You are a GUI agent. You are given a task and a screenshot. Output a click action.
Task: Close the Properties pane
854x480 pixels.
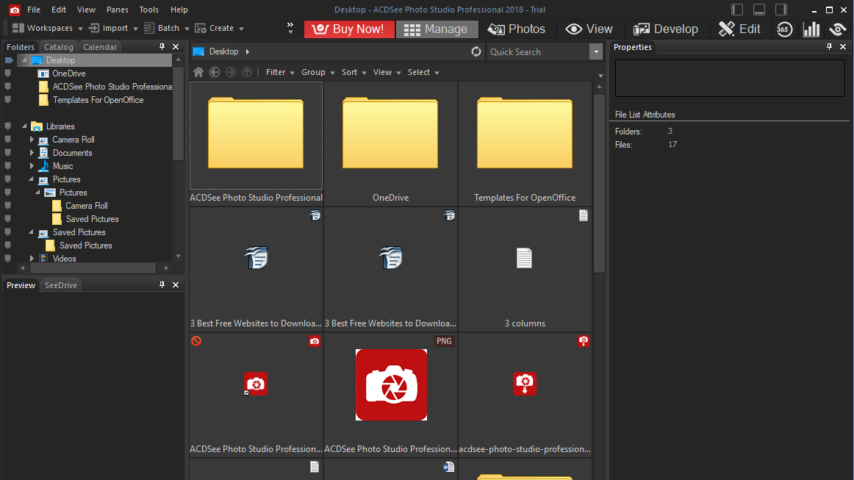point(843,47)
